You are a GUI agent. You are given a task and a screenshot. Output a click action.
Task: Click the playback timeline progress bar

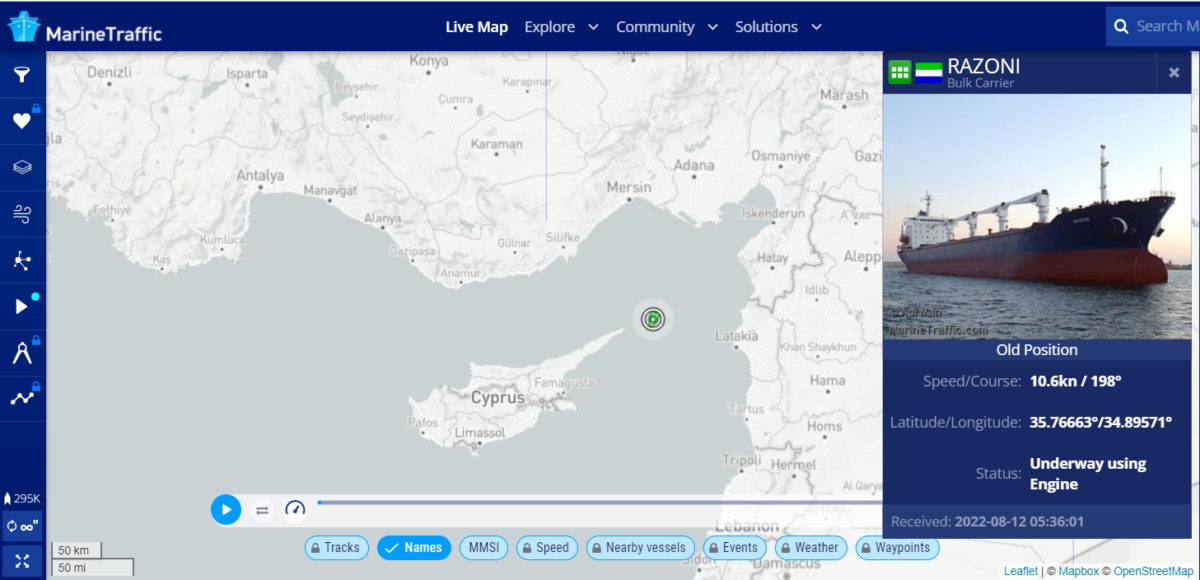(x=600, y=502)
